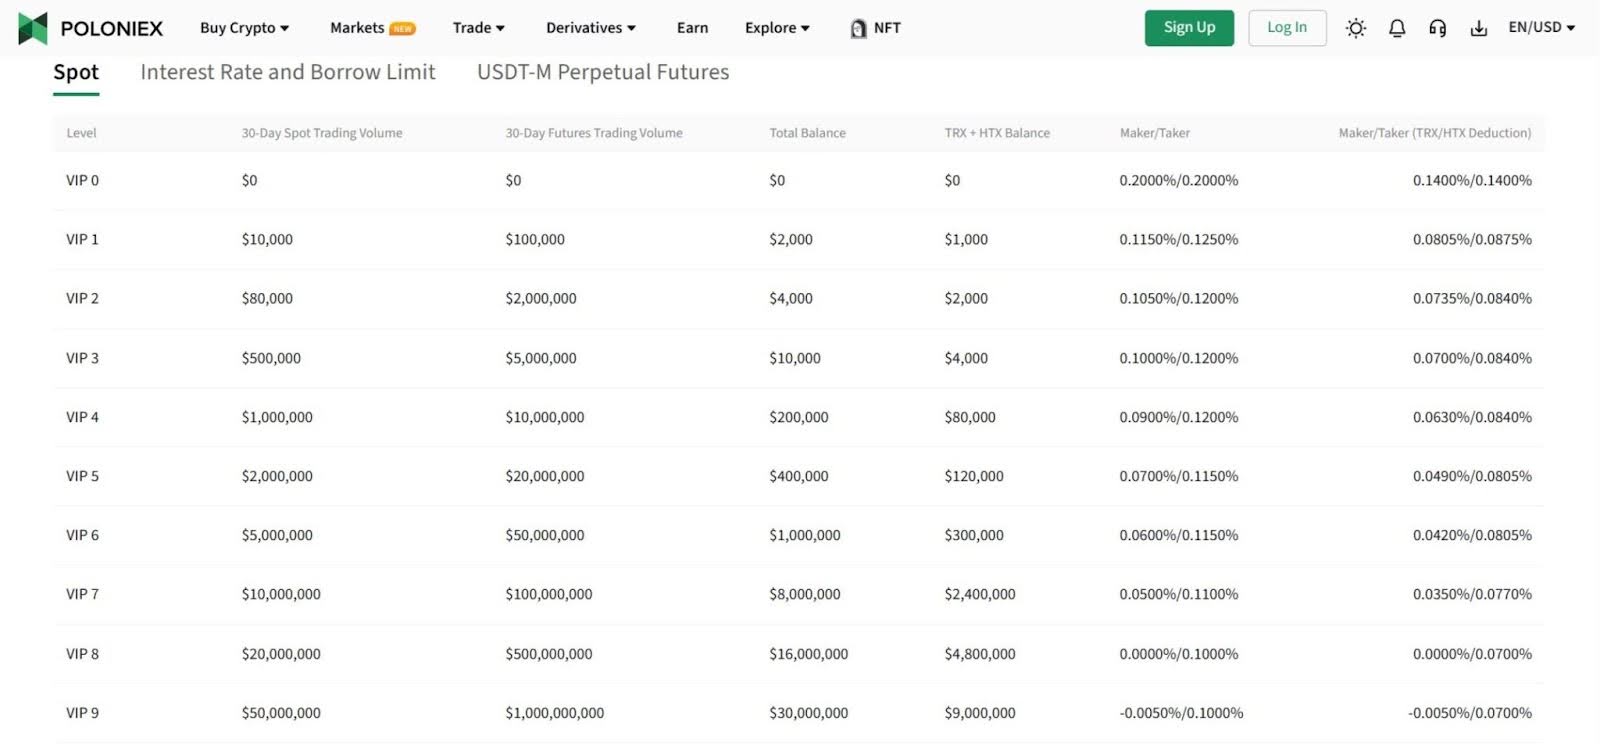
Task: Click the VIP 5 level cell
Action: 82,476
